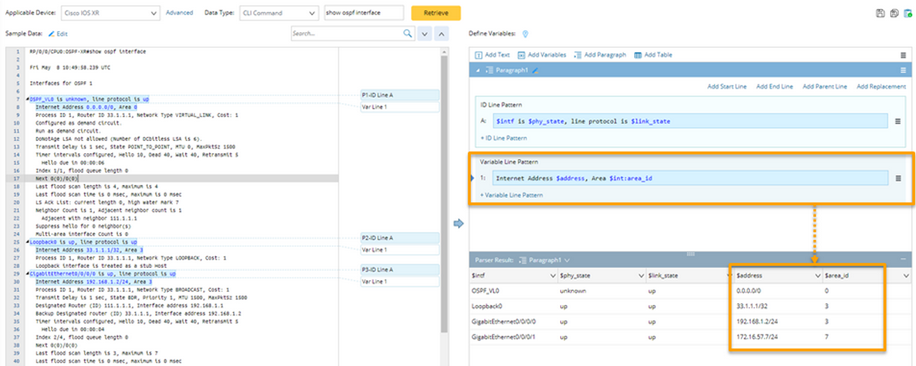Open the menu icon beside Variable Line Pattern 1
The width and height of the screenshot is (916, 366).
(898, 178)
